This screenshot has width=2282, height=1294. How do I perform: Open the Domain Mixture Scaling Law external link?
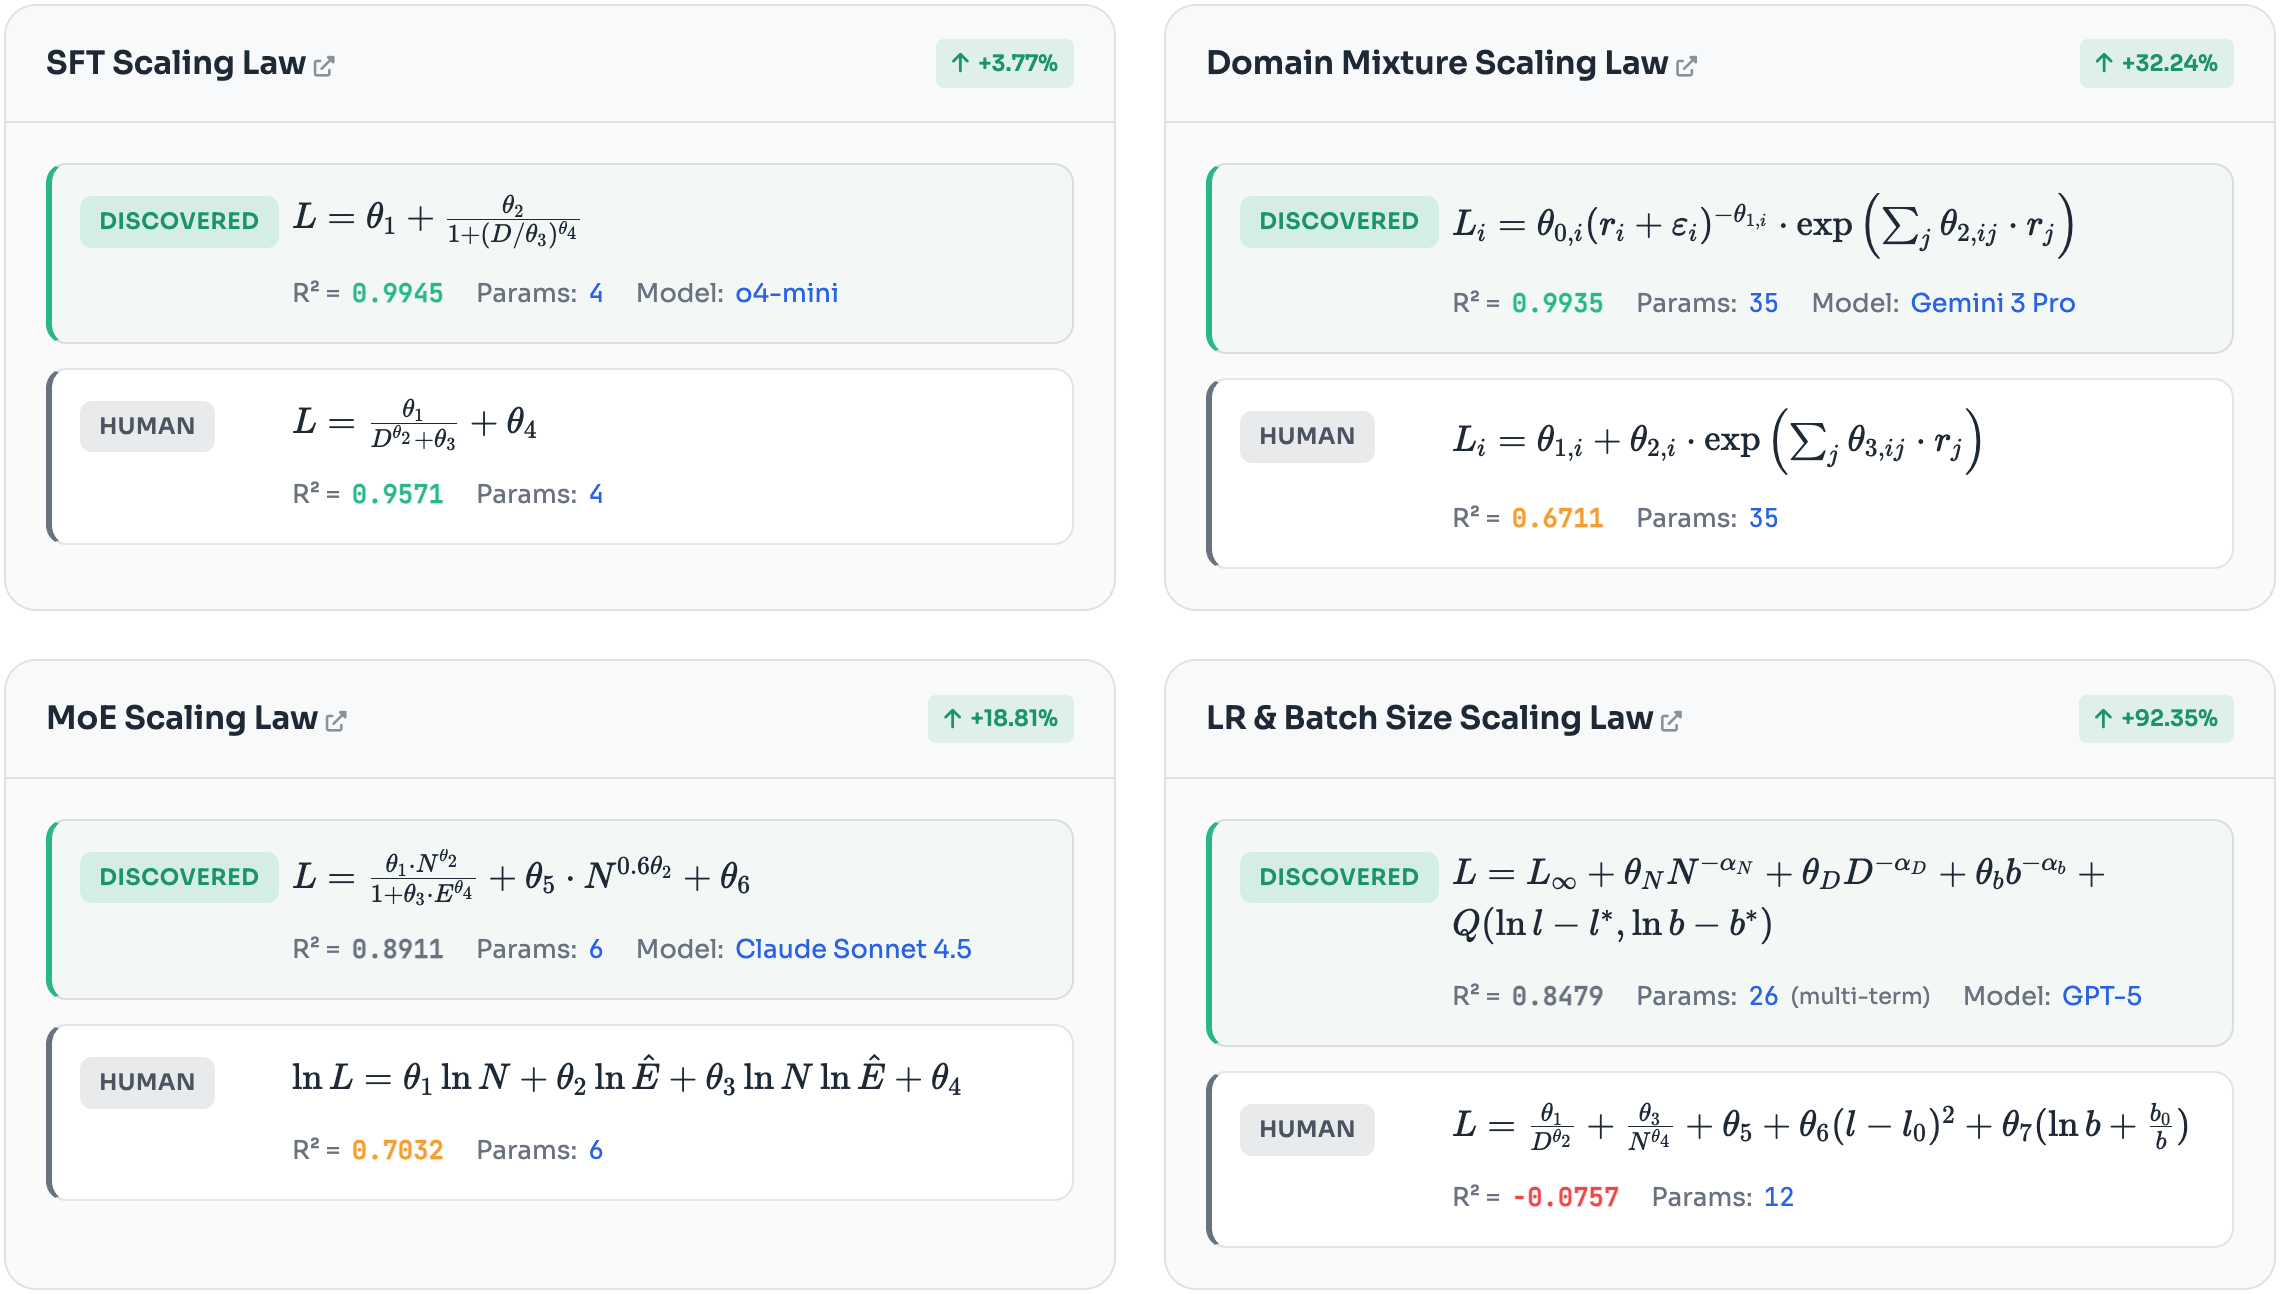coord(1688,65)
